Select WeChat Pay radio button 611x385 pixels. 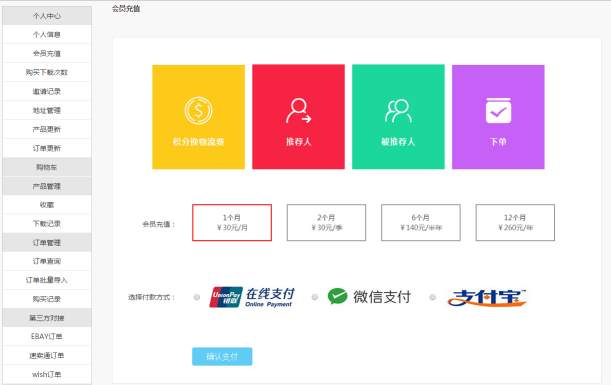(x=314, y=297)
